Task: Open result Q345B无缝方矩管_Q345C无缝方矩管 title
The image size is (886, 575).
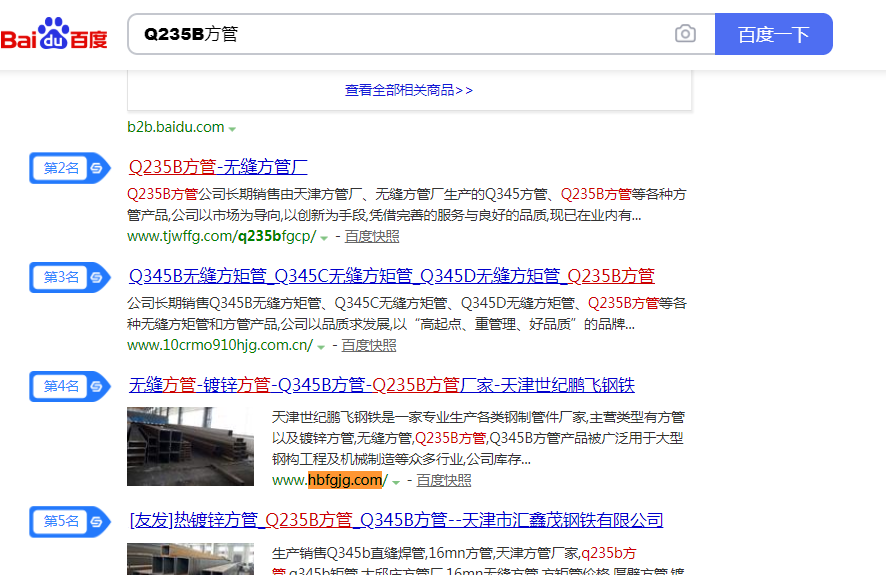Action: [x=392, y=276]
